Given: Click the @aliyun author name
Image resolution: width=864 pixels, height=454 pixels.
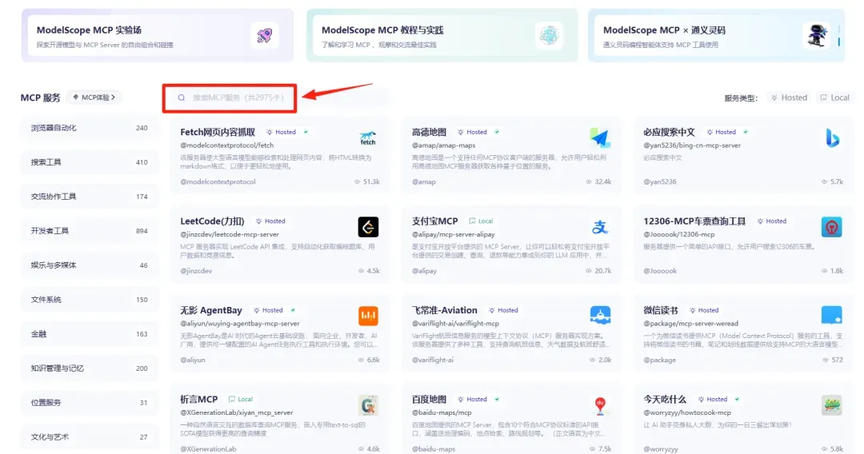Looking at the screenshot, I should pyautogui.click(x=193, y=360).
